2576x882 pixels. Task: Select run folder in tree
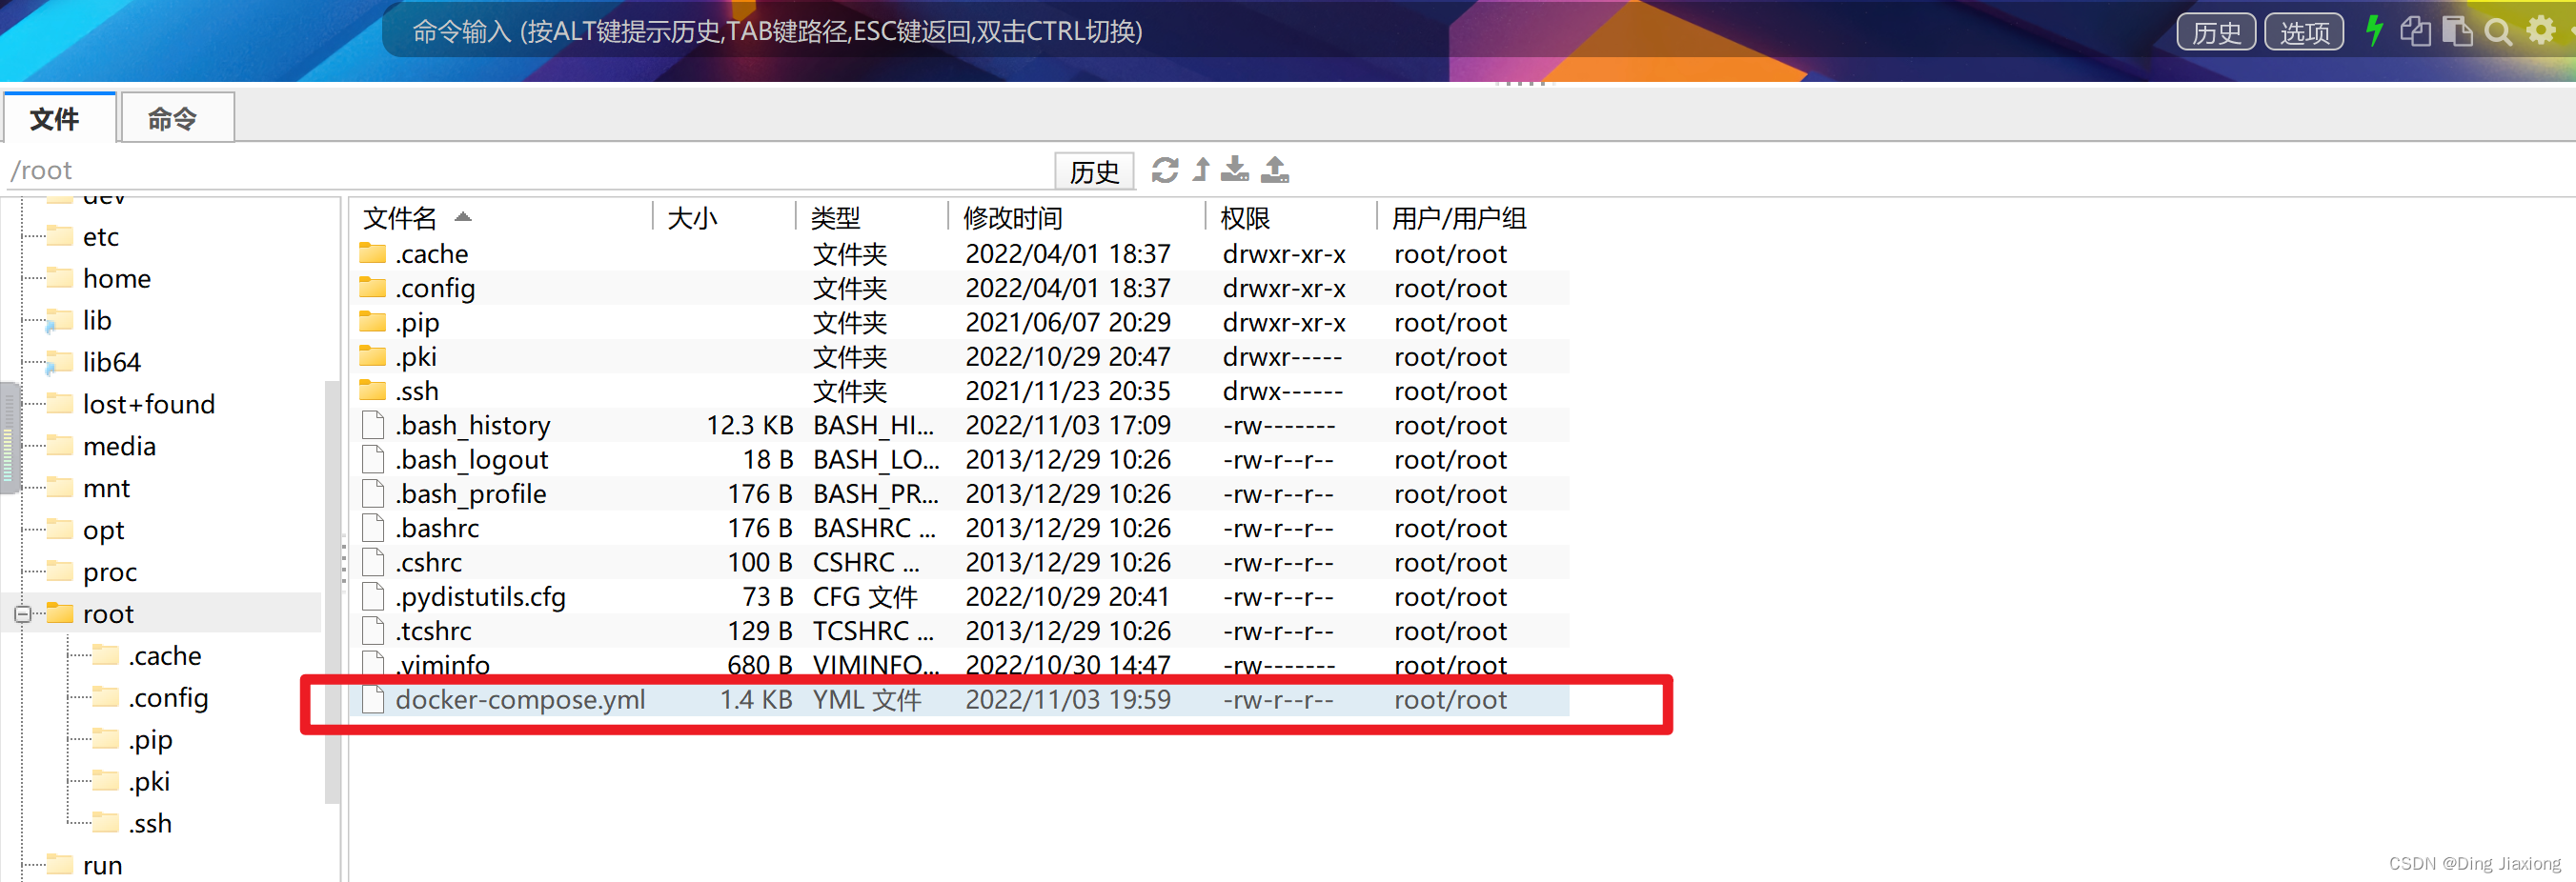(102, 866)
